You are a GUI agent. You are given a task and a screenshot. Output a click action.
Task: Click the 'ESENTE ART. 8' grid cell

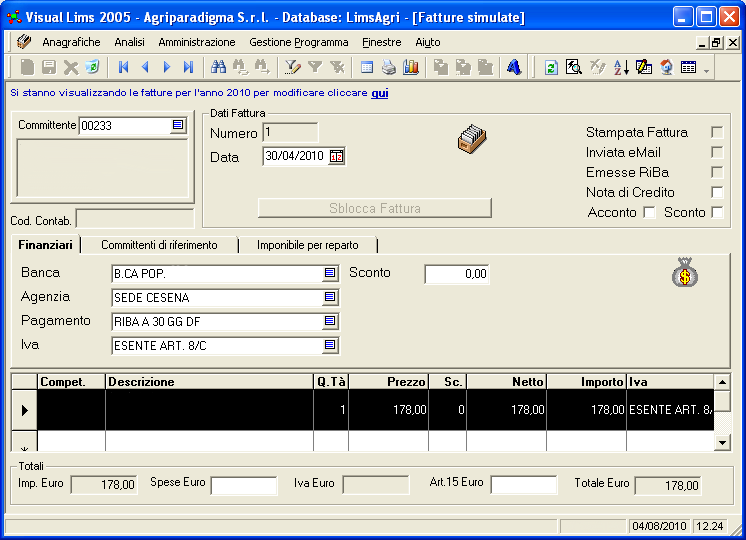(x=670, y=410)
